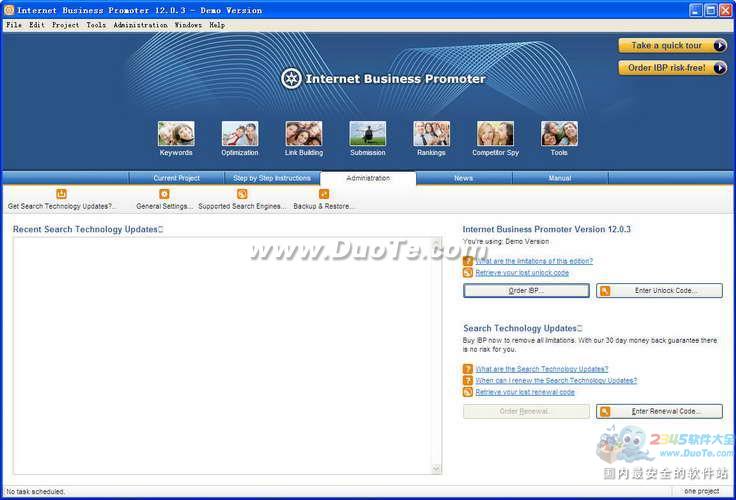The width and height of the screenshot is (736, 500).
Task: Open the Competitor Spy module icon
Action: point(495,134)
